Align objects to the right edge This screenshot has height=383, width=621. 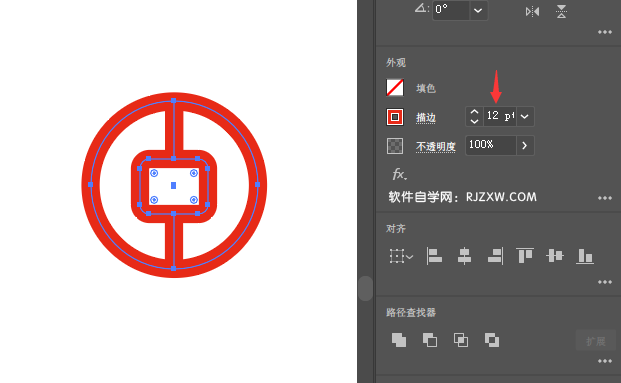click(x=495, y=256)
